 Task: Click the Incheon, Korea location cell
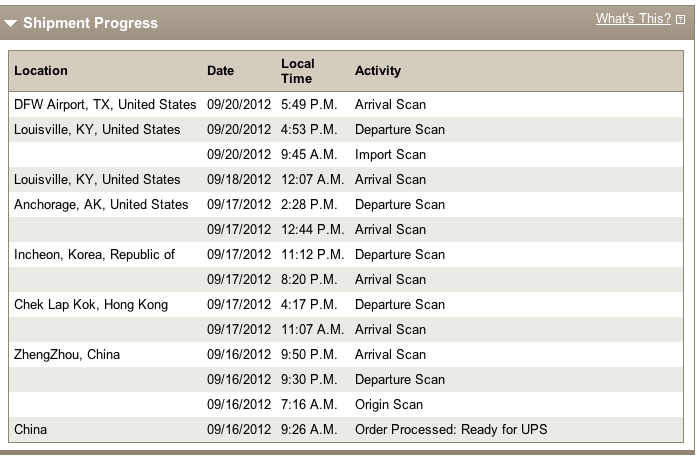94,254
